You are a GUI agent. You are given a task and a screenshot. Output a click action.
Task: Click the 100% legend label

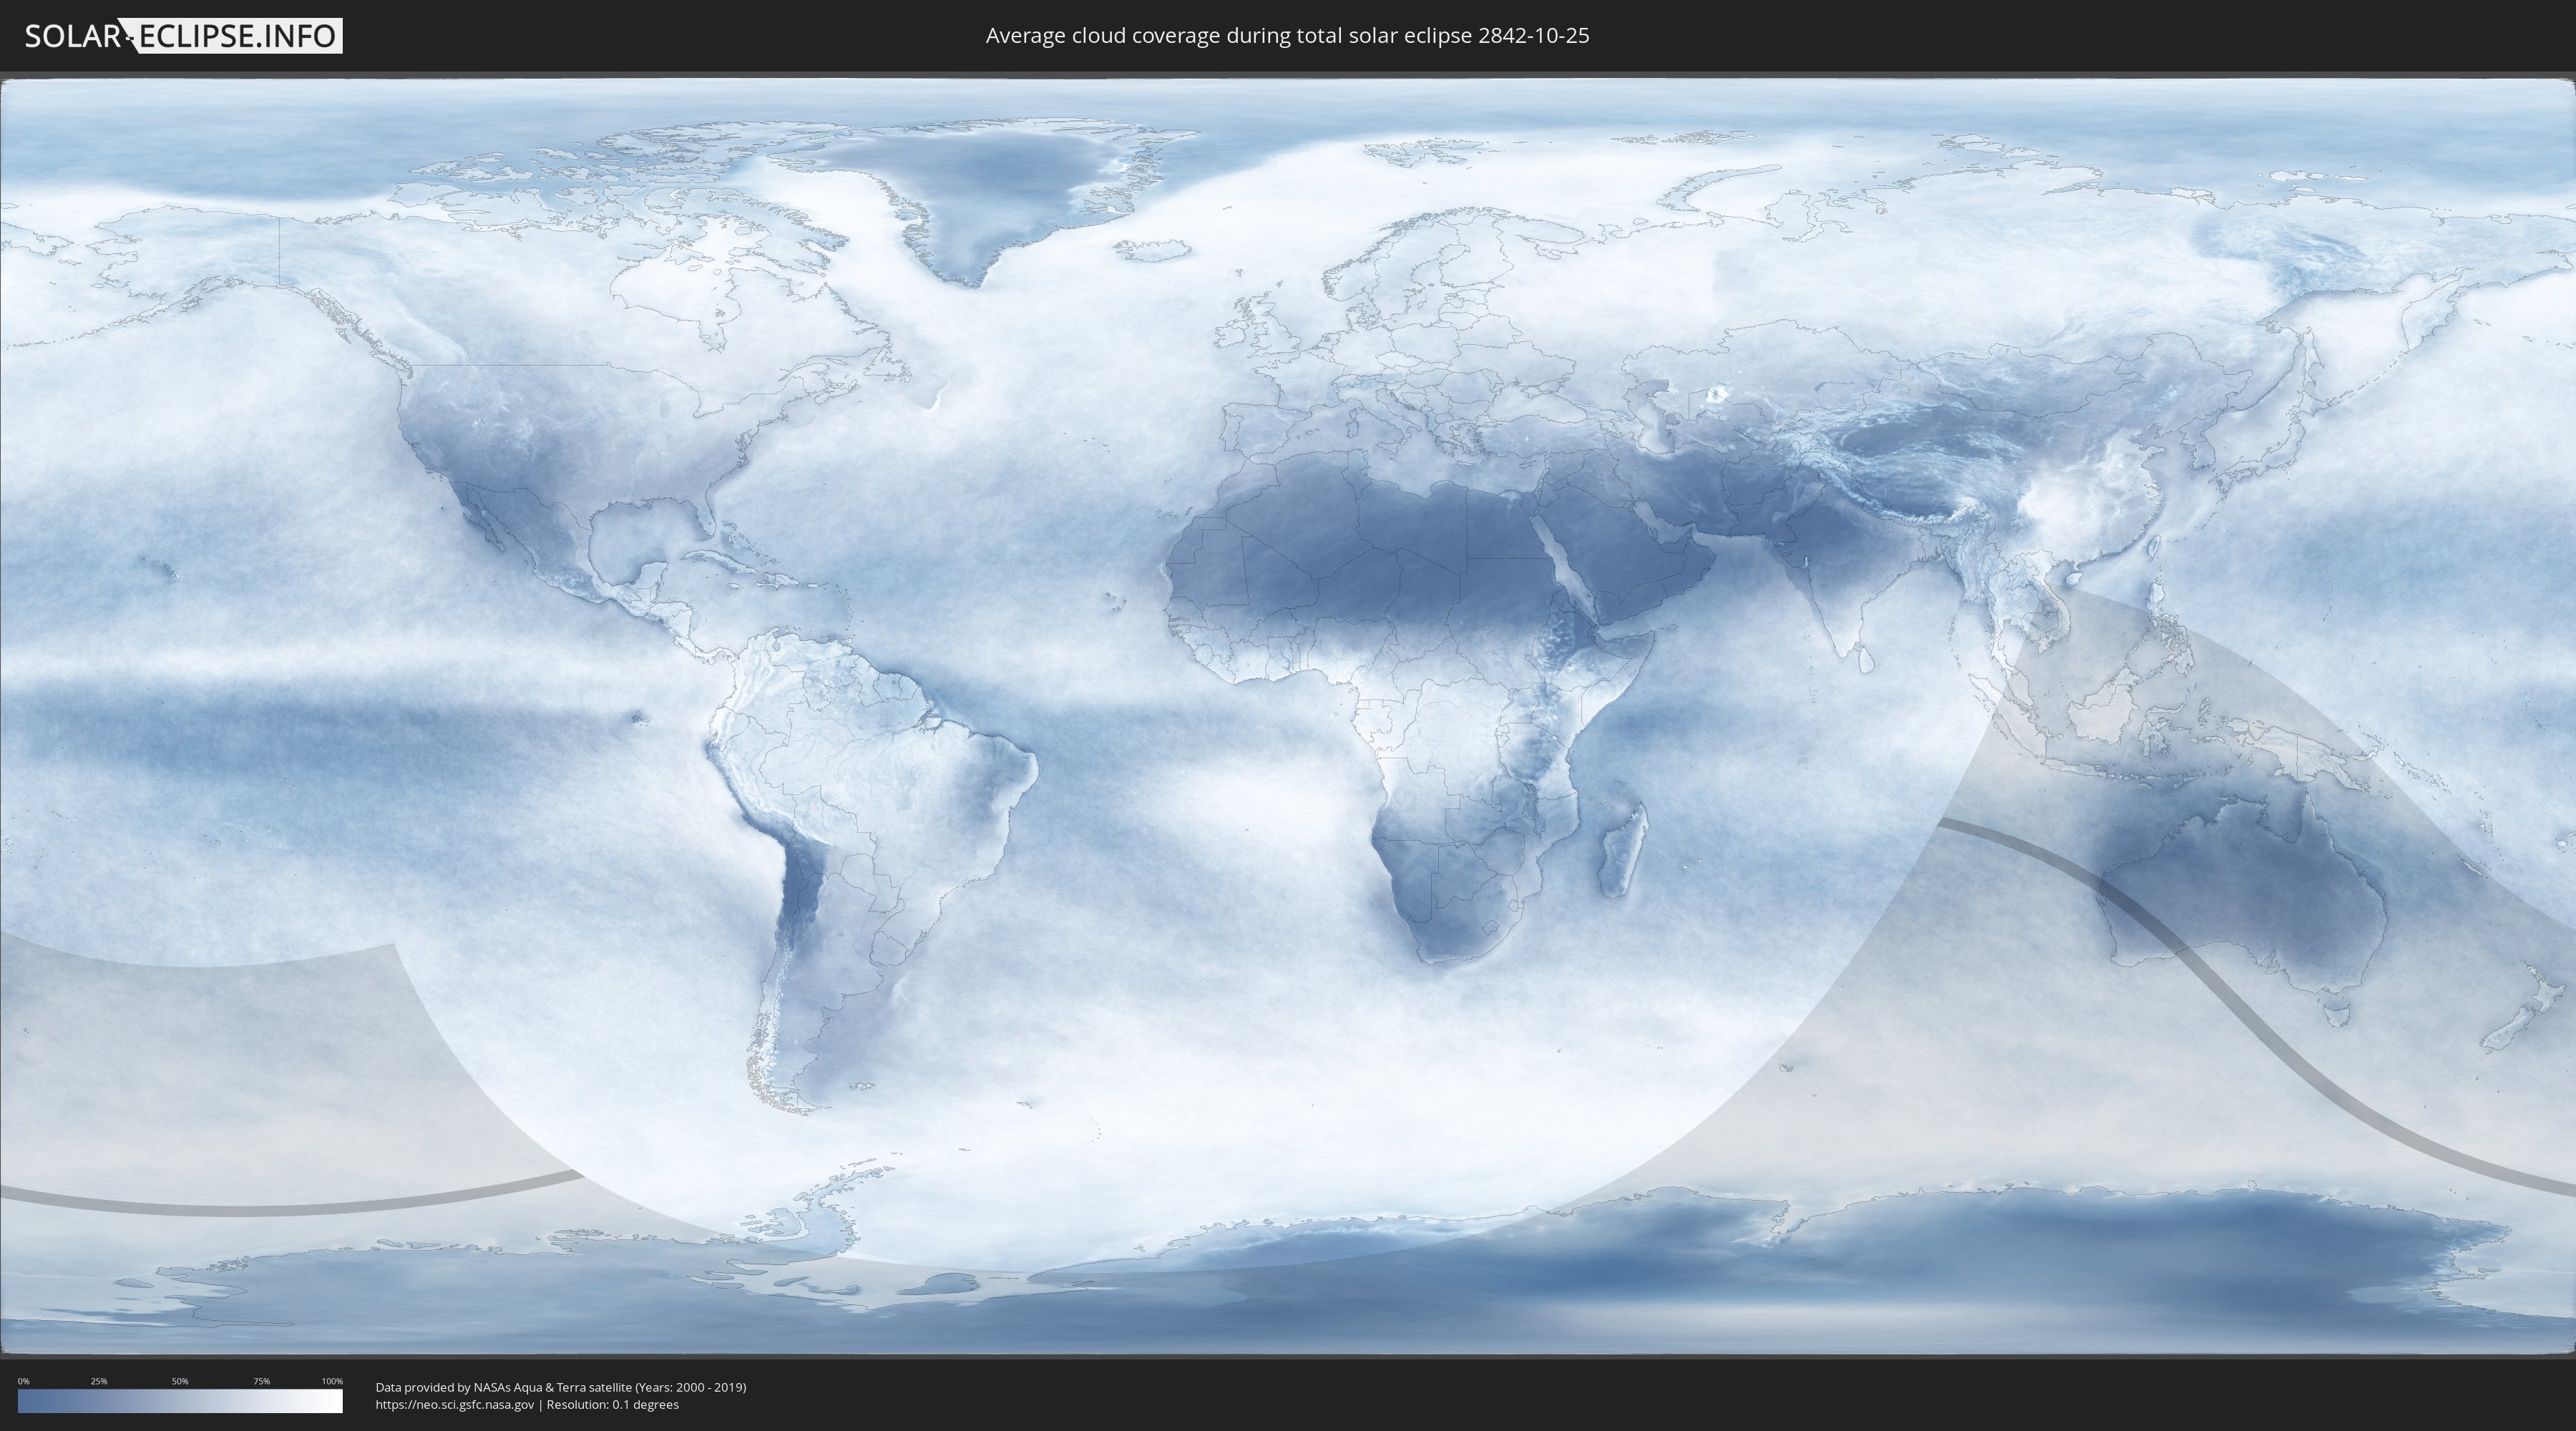332,1381
